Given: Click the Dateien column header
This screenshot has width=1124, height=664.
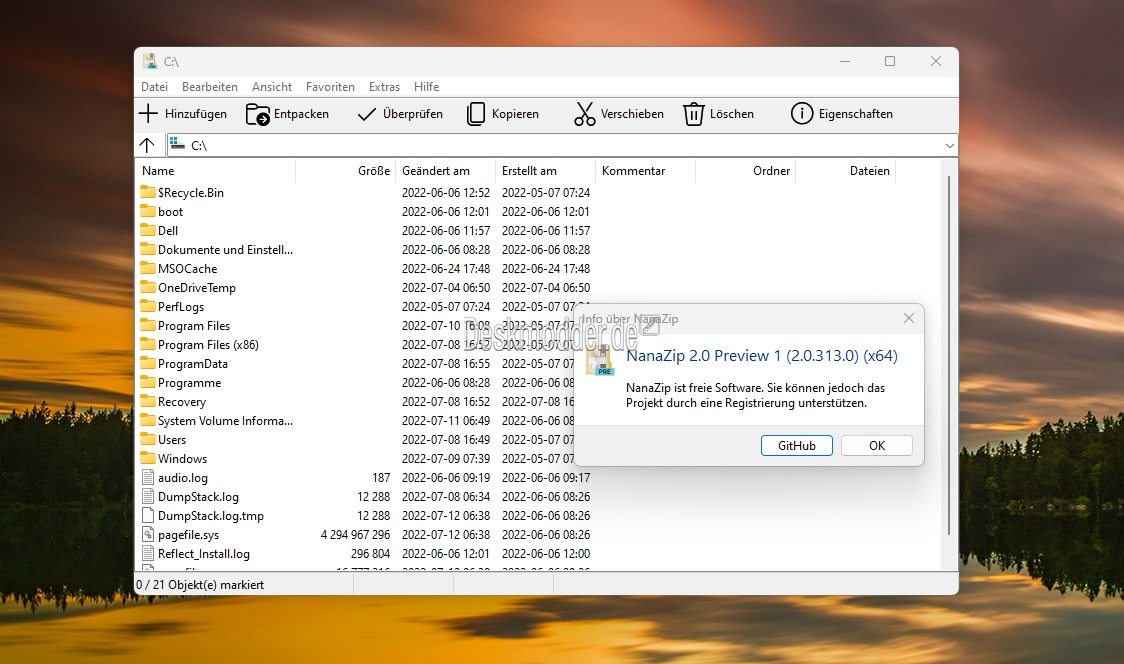Looking at the screenshot, I should click(x=846, y=171).
